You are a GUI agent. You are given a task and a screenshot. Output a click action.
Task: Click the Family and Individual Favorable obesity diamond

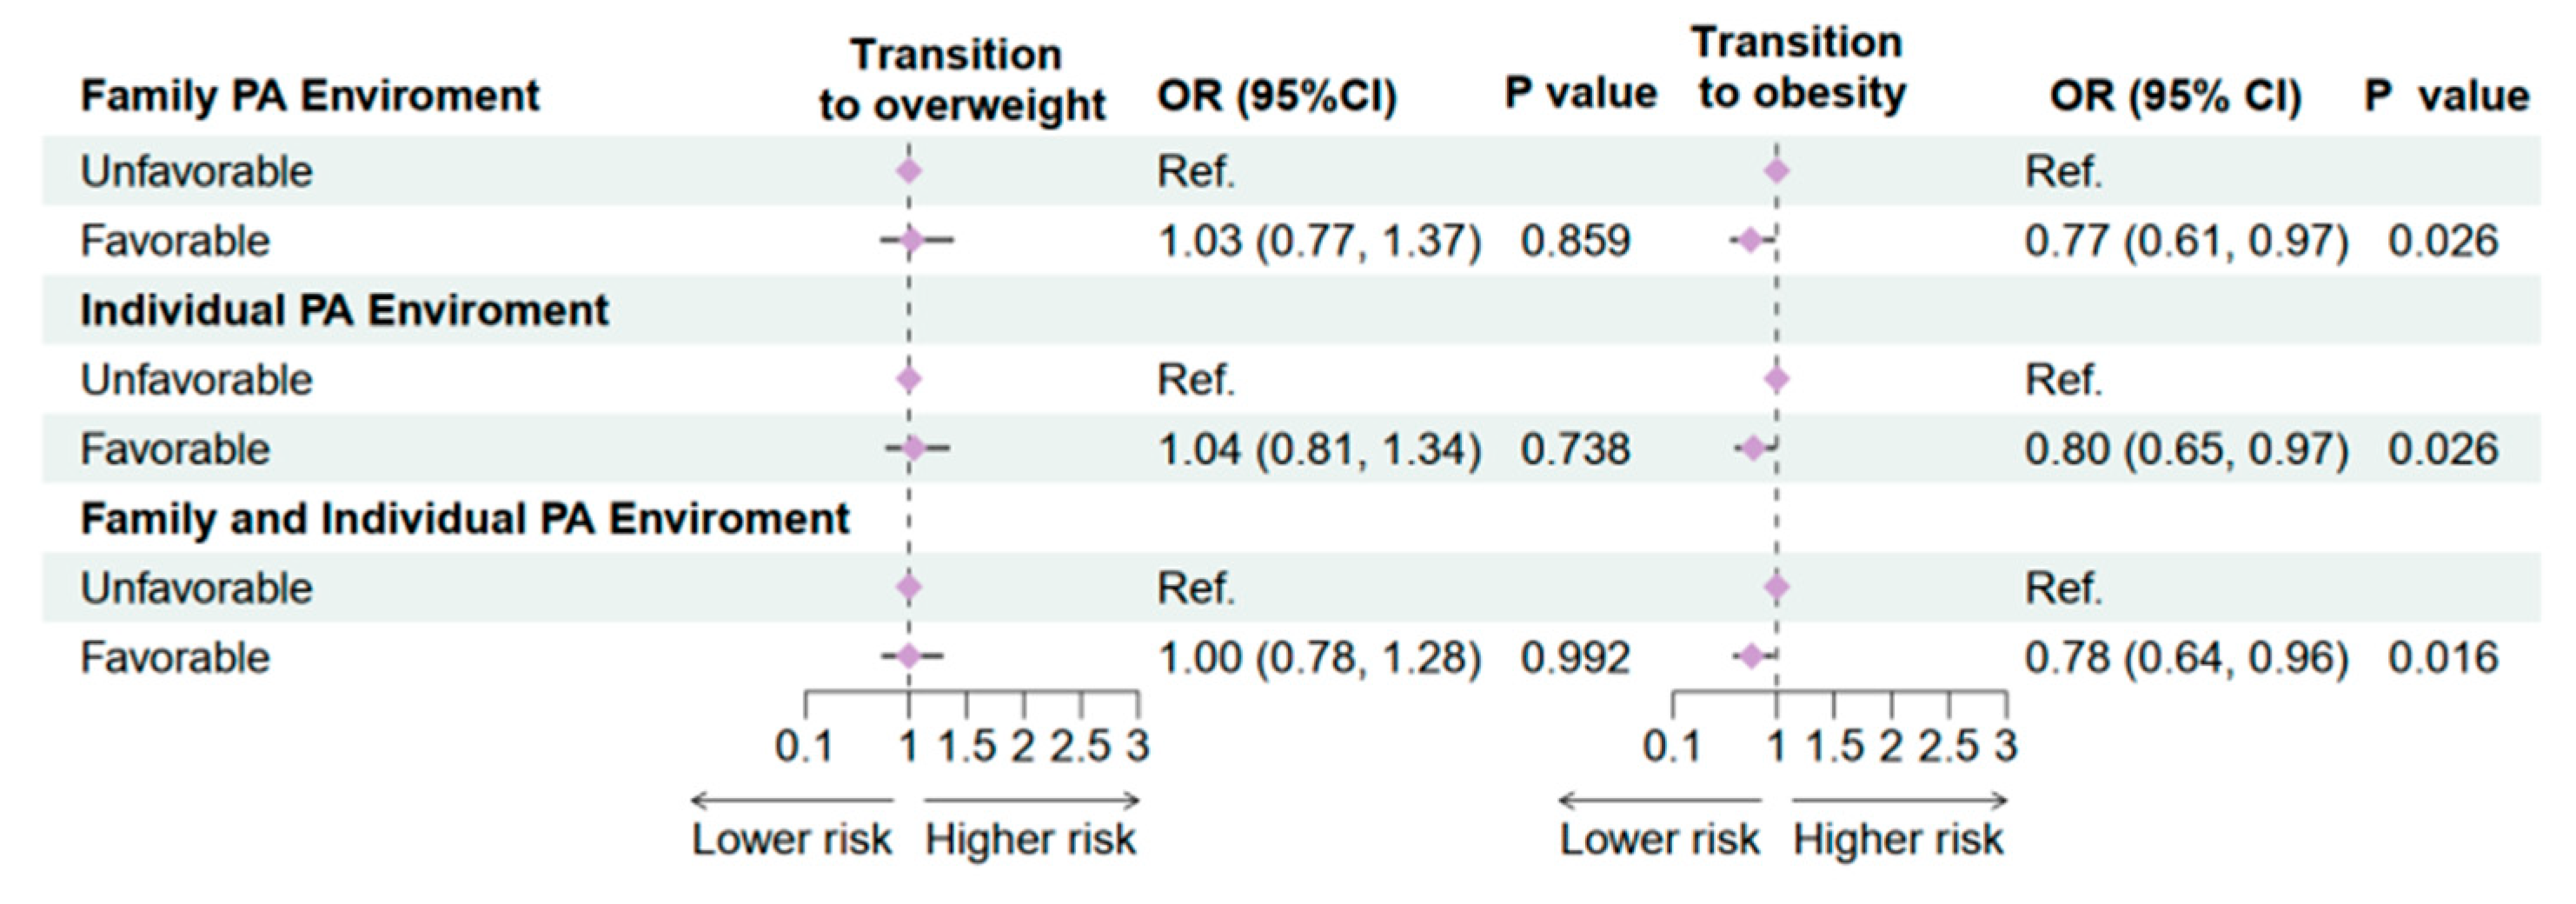(x=1751, y=656)
